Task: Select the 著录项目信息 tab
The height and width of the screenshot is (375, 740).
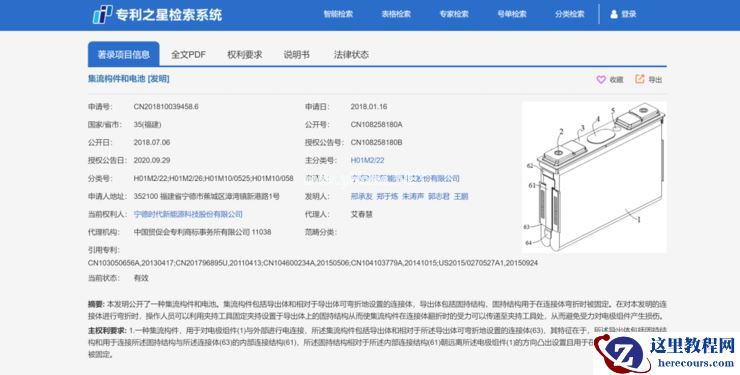Action: (124, 54)
